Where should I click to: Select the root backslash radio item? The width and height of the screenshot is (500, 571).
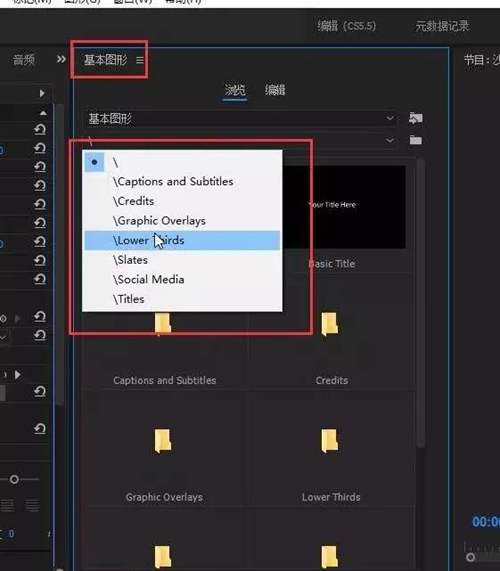point(94,162)
